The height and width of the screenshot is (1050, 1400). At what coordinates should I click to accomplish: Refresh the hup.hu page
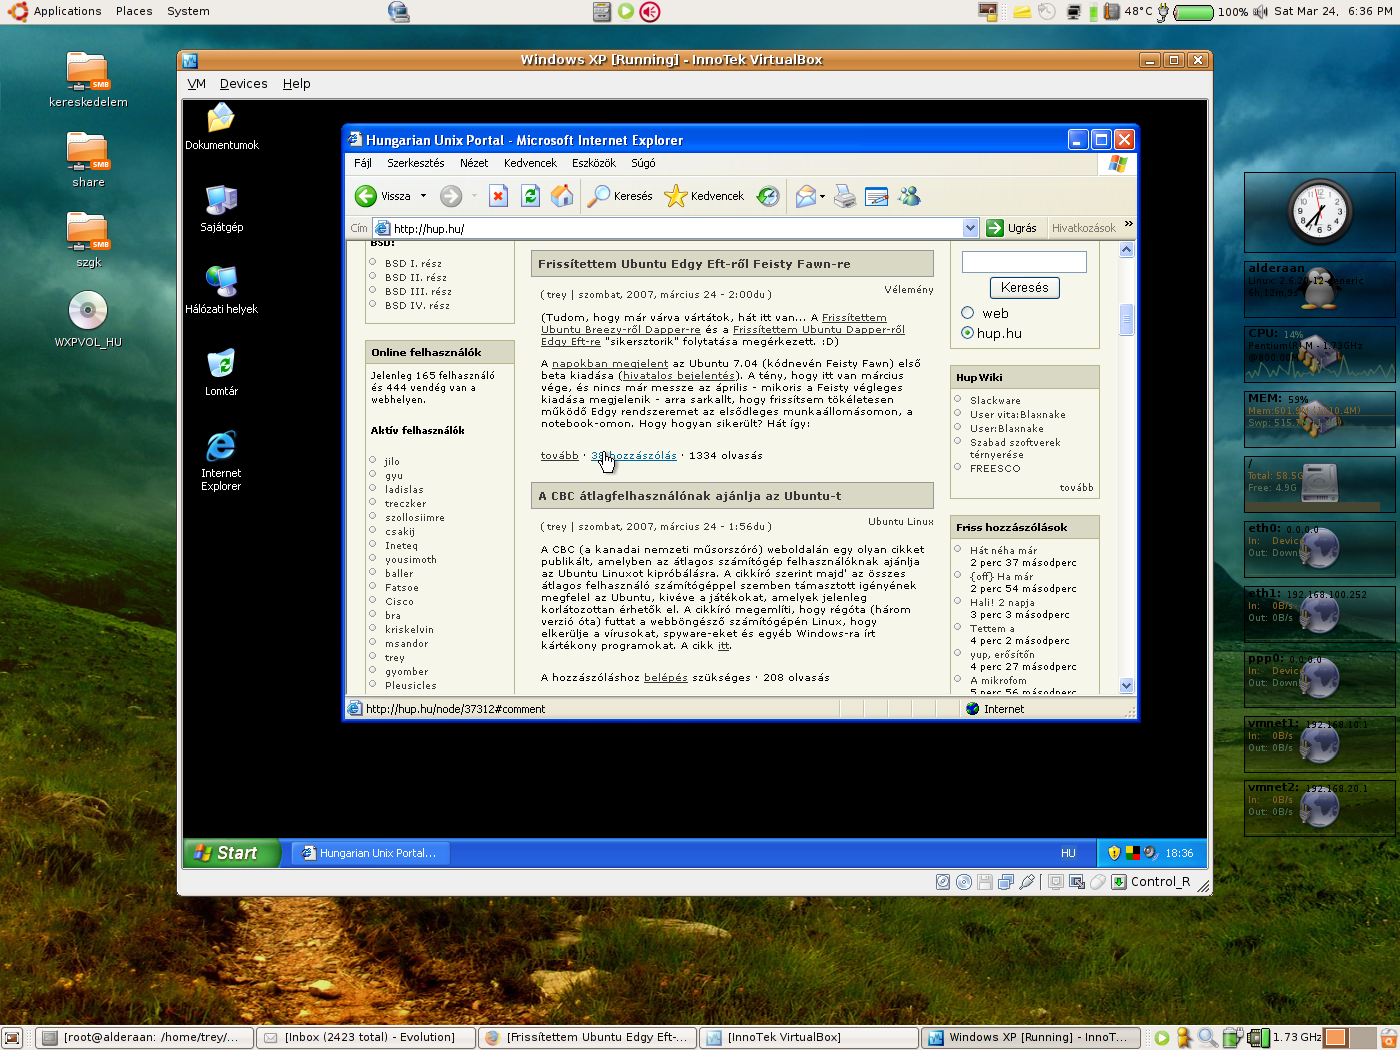pyautogui.click(x=530, y=196)
